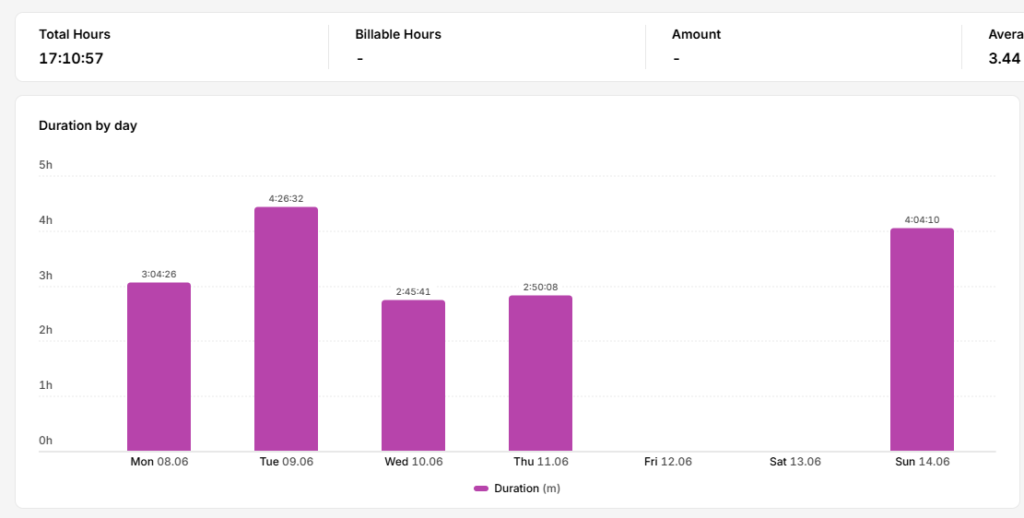Click the Duration by day heading
This screenshot has width=1024, height=518.
point(88,125)
